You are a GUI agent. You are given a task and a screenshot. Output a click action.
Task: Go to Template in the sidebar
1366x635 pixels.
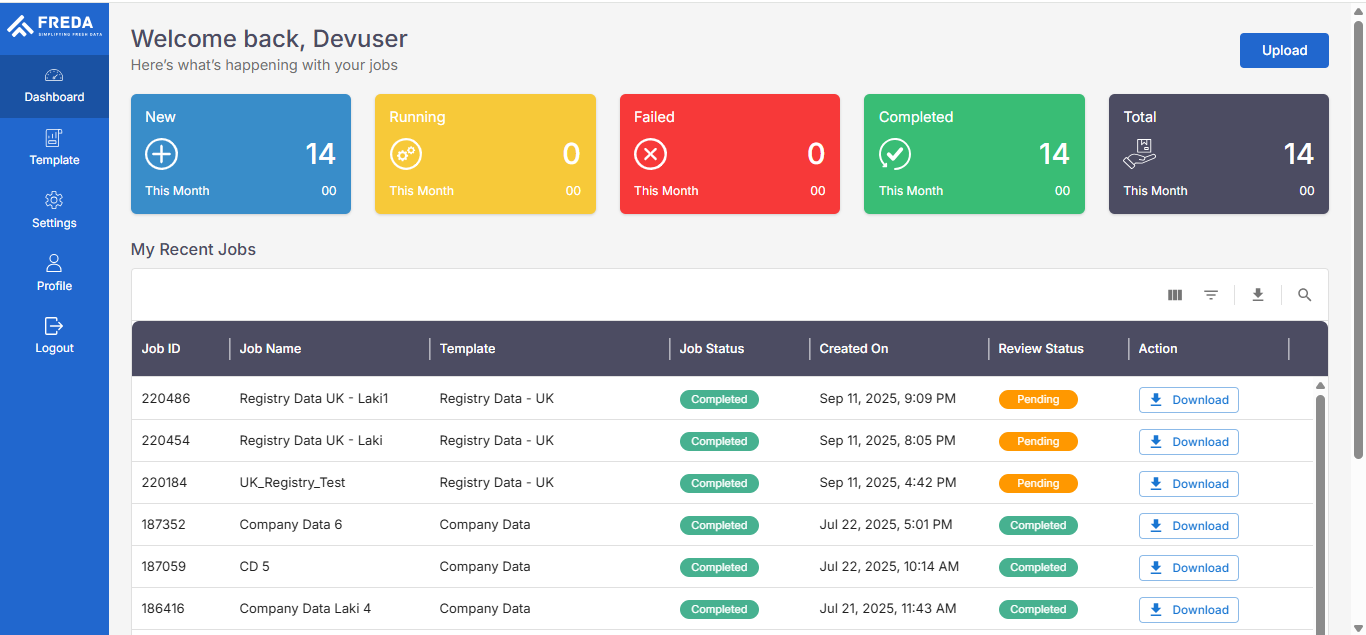pyautogui.click(x=54, y=149)
